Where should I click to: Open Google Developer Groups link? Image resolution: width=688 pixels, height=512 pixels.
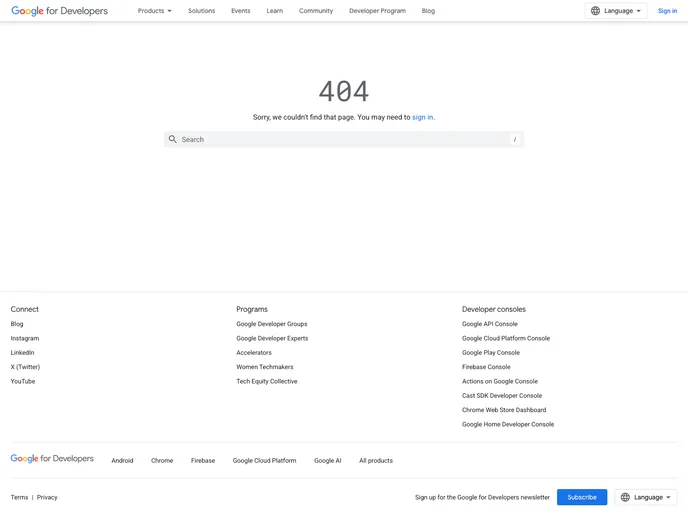(x=272, y=324)
